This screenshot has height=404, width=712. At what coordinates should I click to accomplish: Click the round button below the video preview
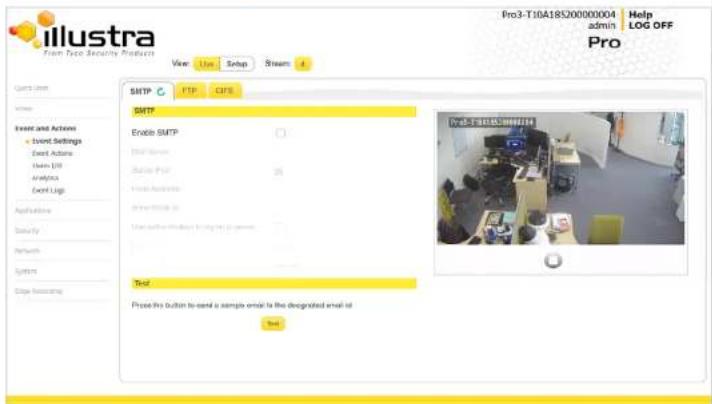click(x=553, y=261)
